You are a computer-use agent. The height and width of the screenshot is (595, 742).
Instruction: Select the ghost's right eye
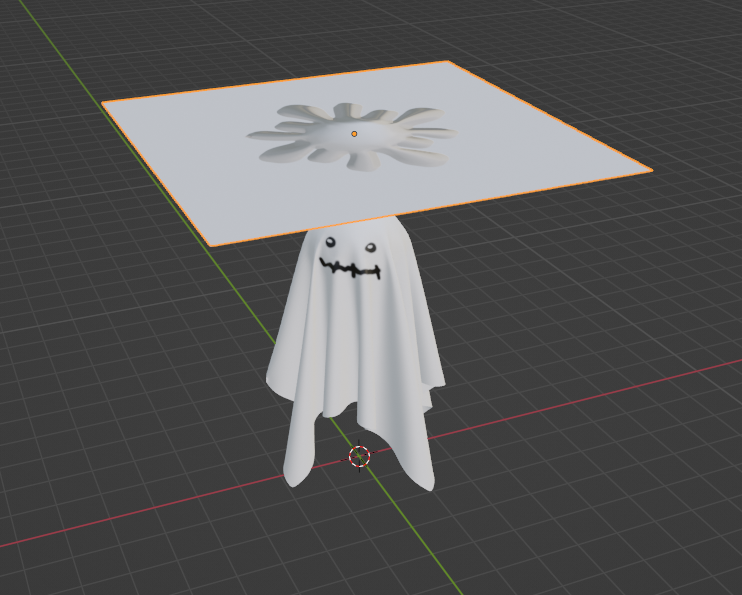pyautogui.click(x=370, y=248)
